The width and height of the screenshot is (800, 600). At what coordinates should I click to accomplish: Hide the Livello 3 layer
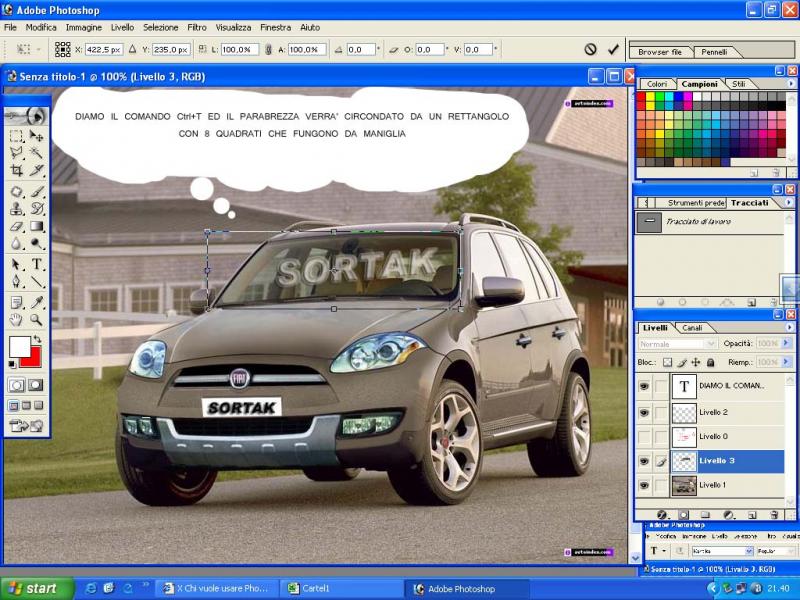click(644, 461)
